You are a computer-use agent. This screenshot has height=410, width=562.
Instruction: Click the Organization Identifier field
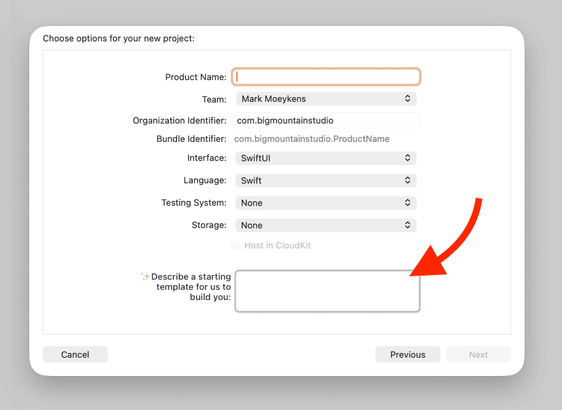click(326, 120)
